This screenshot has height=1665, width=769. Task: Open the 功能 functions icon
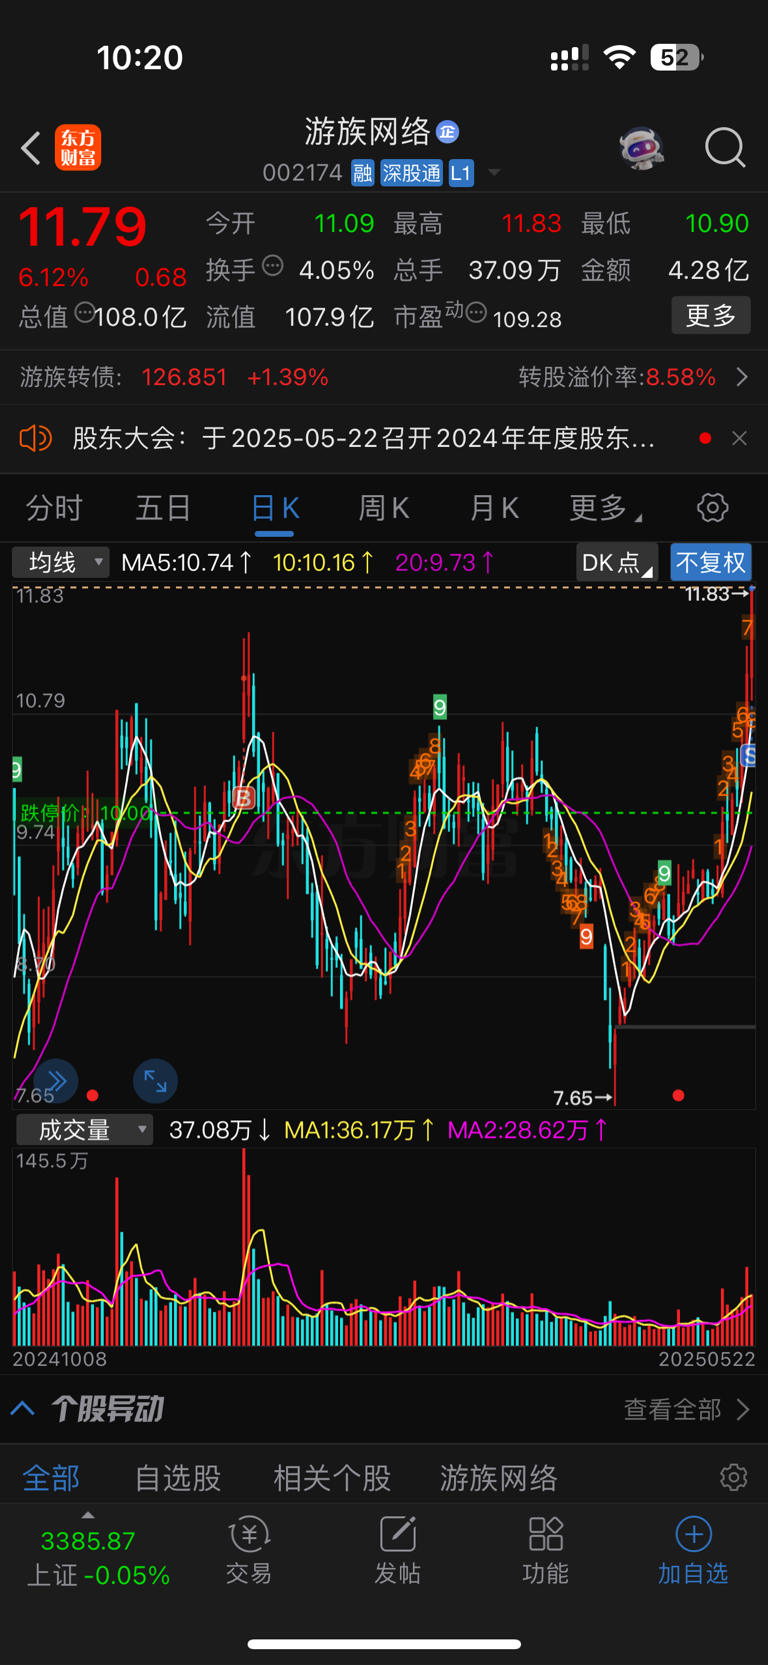[x=545, y=1551]
